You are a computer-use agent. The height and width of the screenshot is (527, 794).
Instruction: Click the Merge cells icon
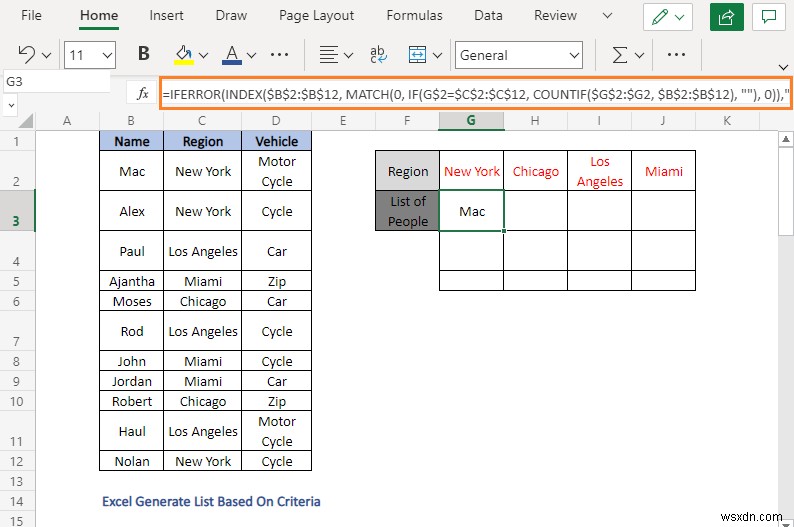[x=417, y=55]
